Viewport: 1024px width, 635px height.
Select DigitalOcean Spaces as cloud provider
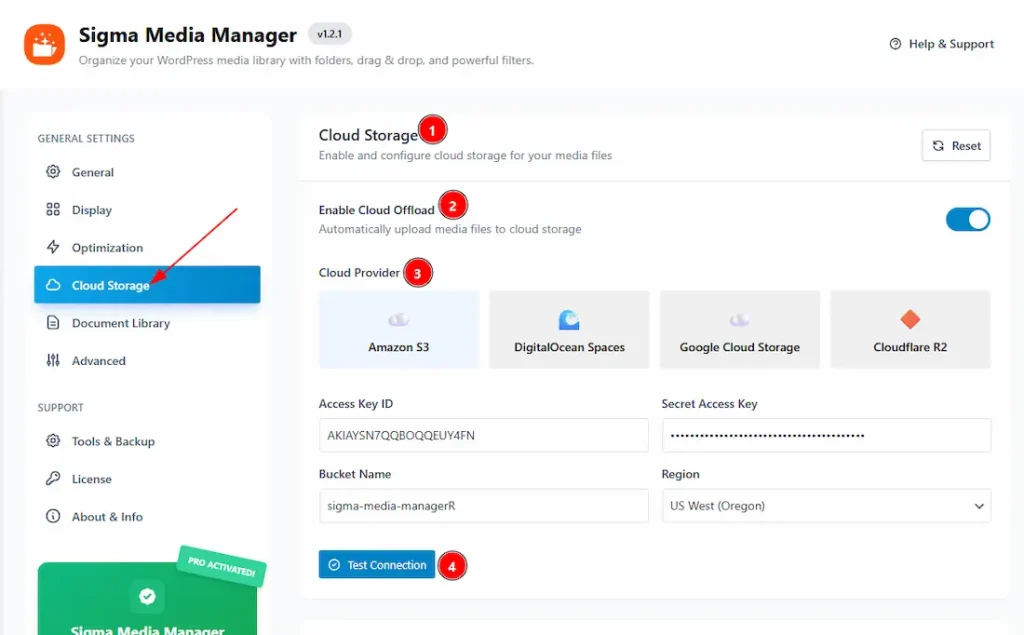(568, 329)
